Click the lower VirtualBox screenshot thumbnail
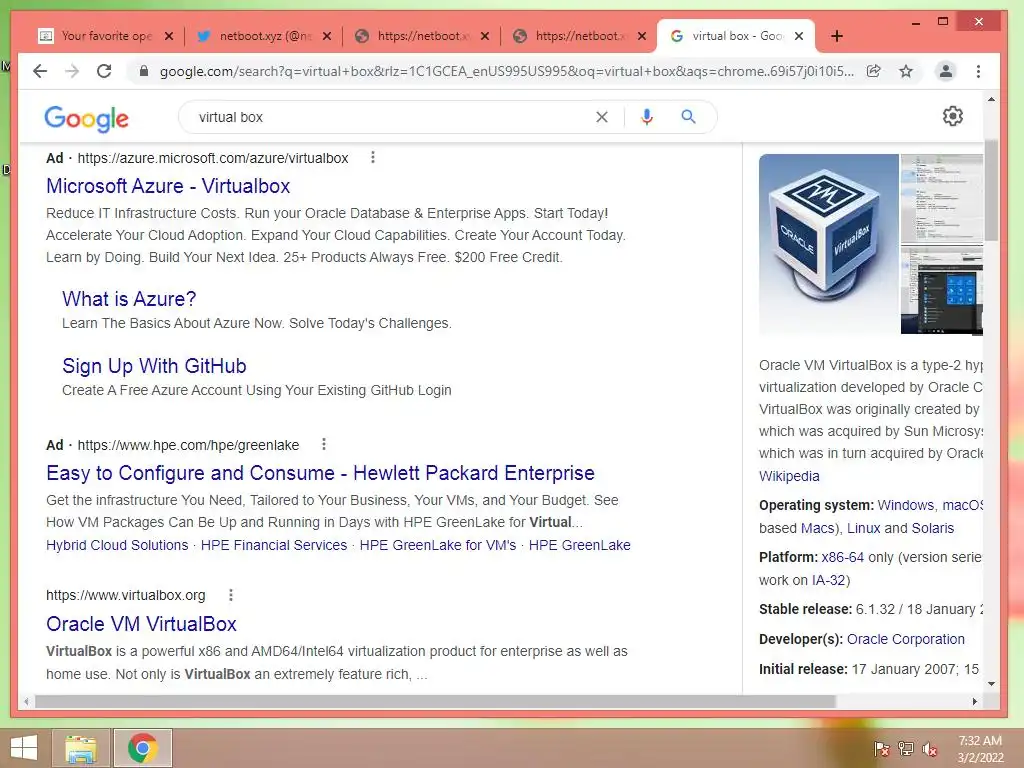The width and height of the screenshot is (1024, 768). pos(941,290)
